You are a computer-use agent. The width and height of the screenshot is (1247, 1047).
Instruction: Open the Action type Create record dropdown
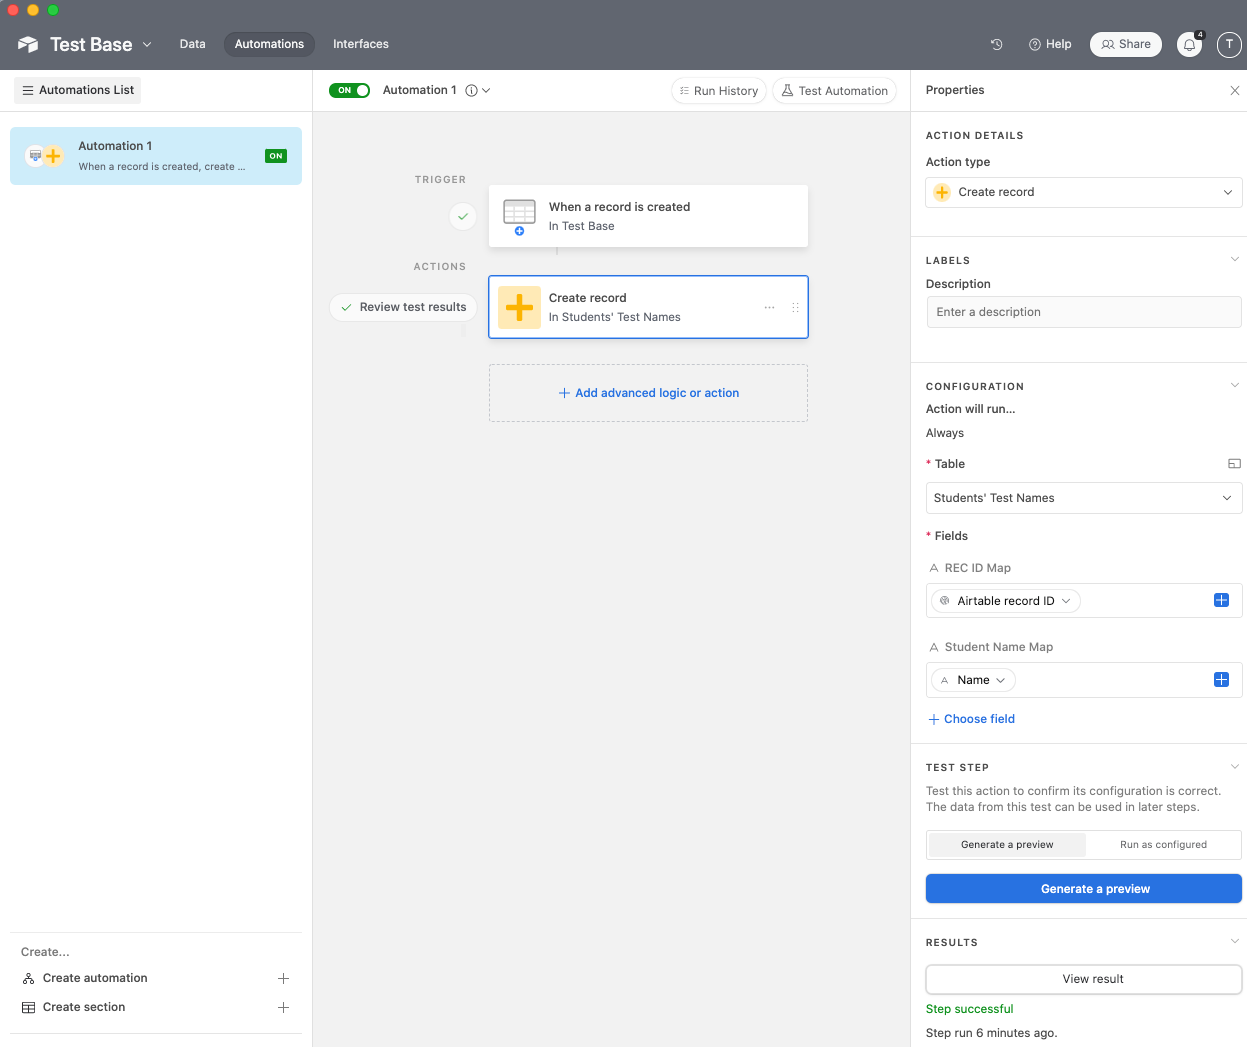[x=1084, y=192]
